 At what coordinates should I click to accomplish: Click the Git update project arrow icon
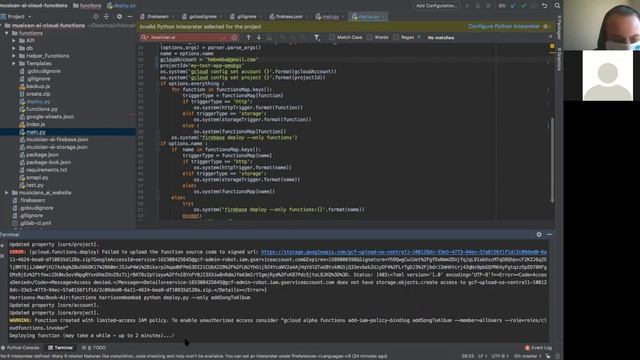click(x=513, y=6)
